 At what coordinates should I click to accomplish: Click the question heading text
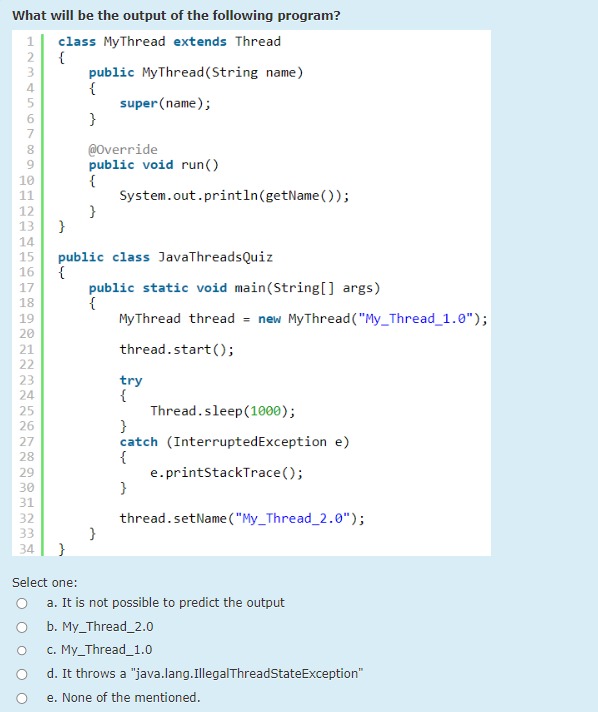176,15
